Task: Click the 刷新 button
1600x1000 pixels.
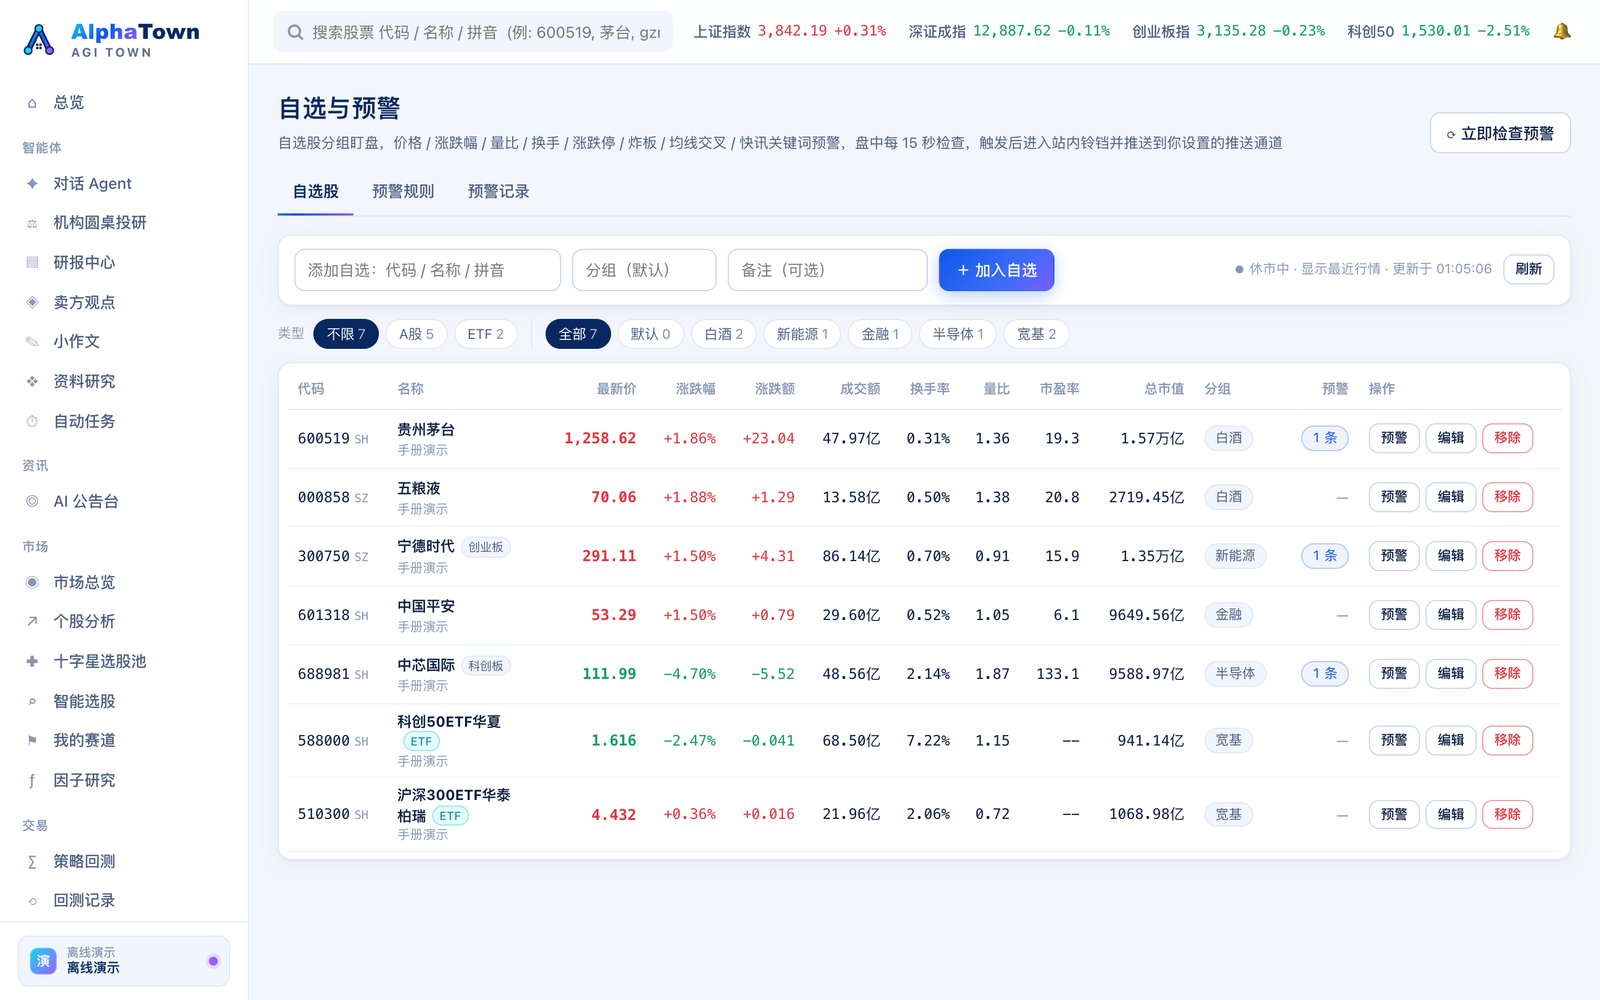Action: click(1528, 269)
